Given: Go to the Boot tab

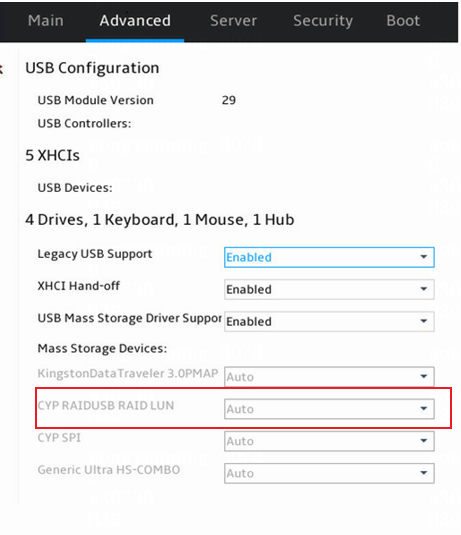Looking at the screenshot, I should click(403, 21).
